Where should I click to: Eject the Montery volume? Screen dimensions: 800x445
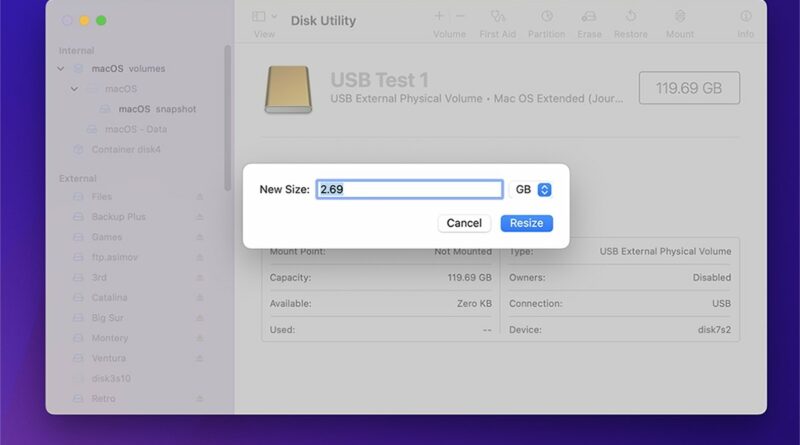click(200, 338)
